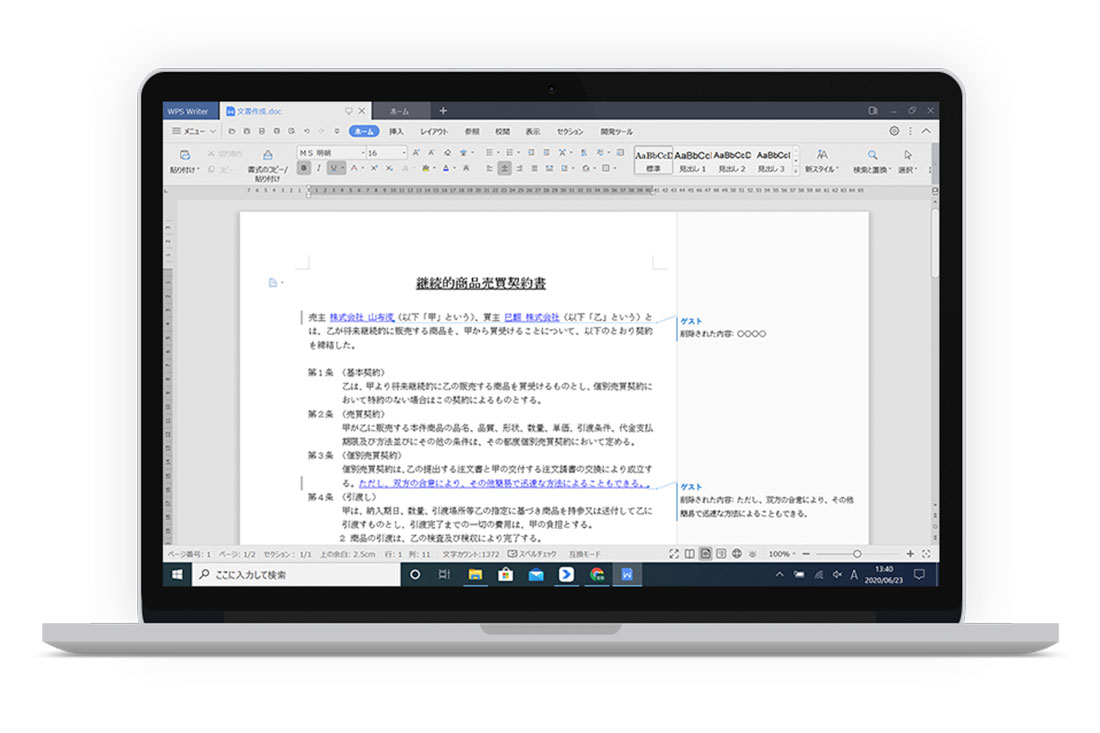Select left alignment button
This screenshot has height=733, width=1100.
490,168
